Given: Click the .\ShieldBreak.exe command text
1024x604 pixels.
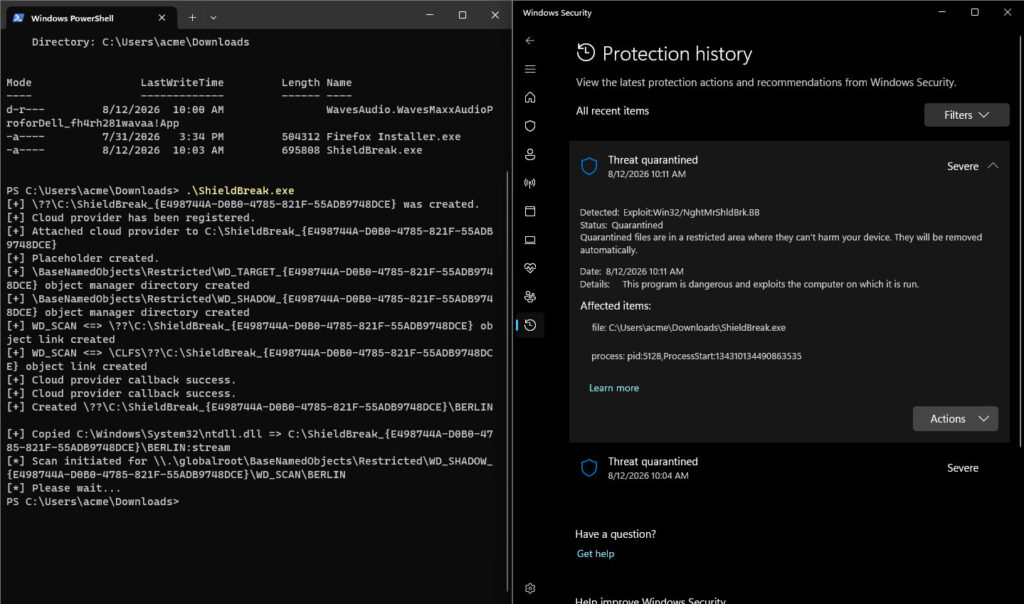Looking at the screenshot, I should click(x=240, y=191).
